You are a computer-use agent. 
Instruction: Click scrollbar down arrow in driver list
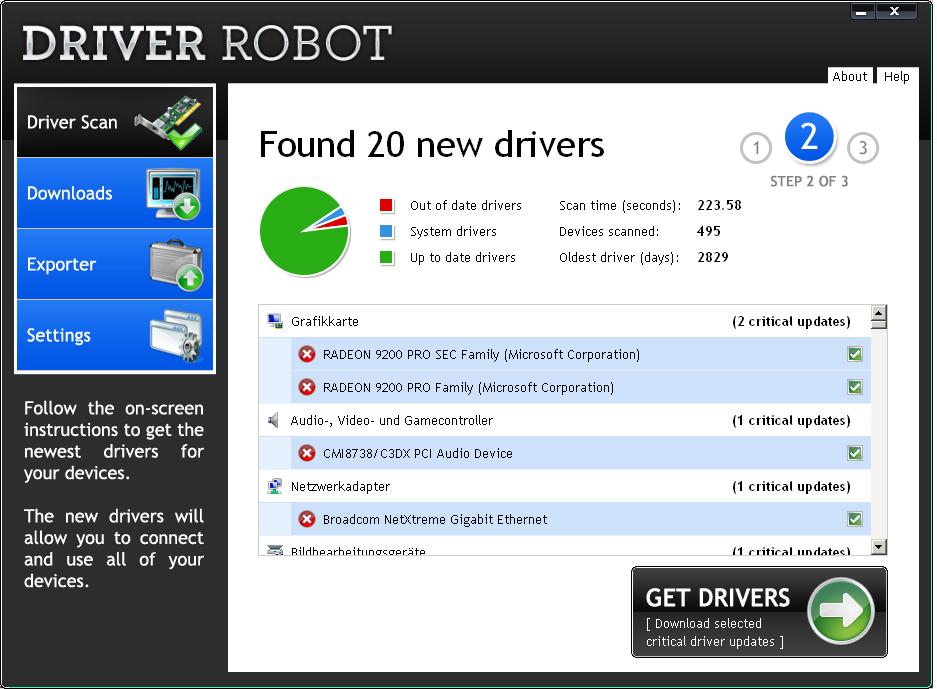878,546
